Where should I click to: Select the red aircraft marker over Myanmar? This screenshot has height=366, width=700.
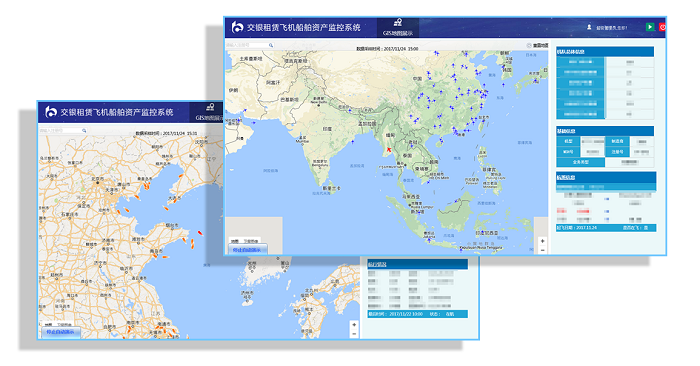click(389, 150)
